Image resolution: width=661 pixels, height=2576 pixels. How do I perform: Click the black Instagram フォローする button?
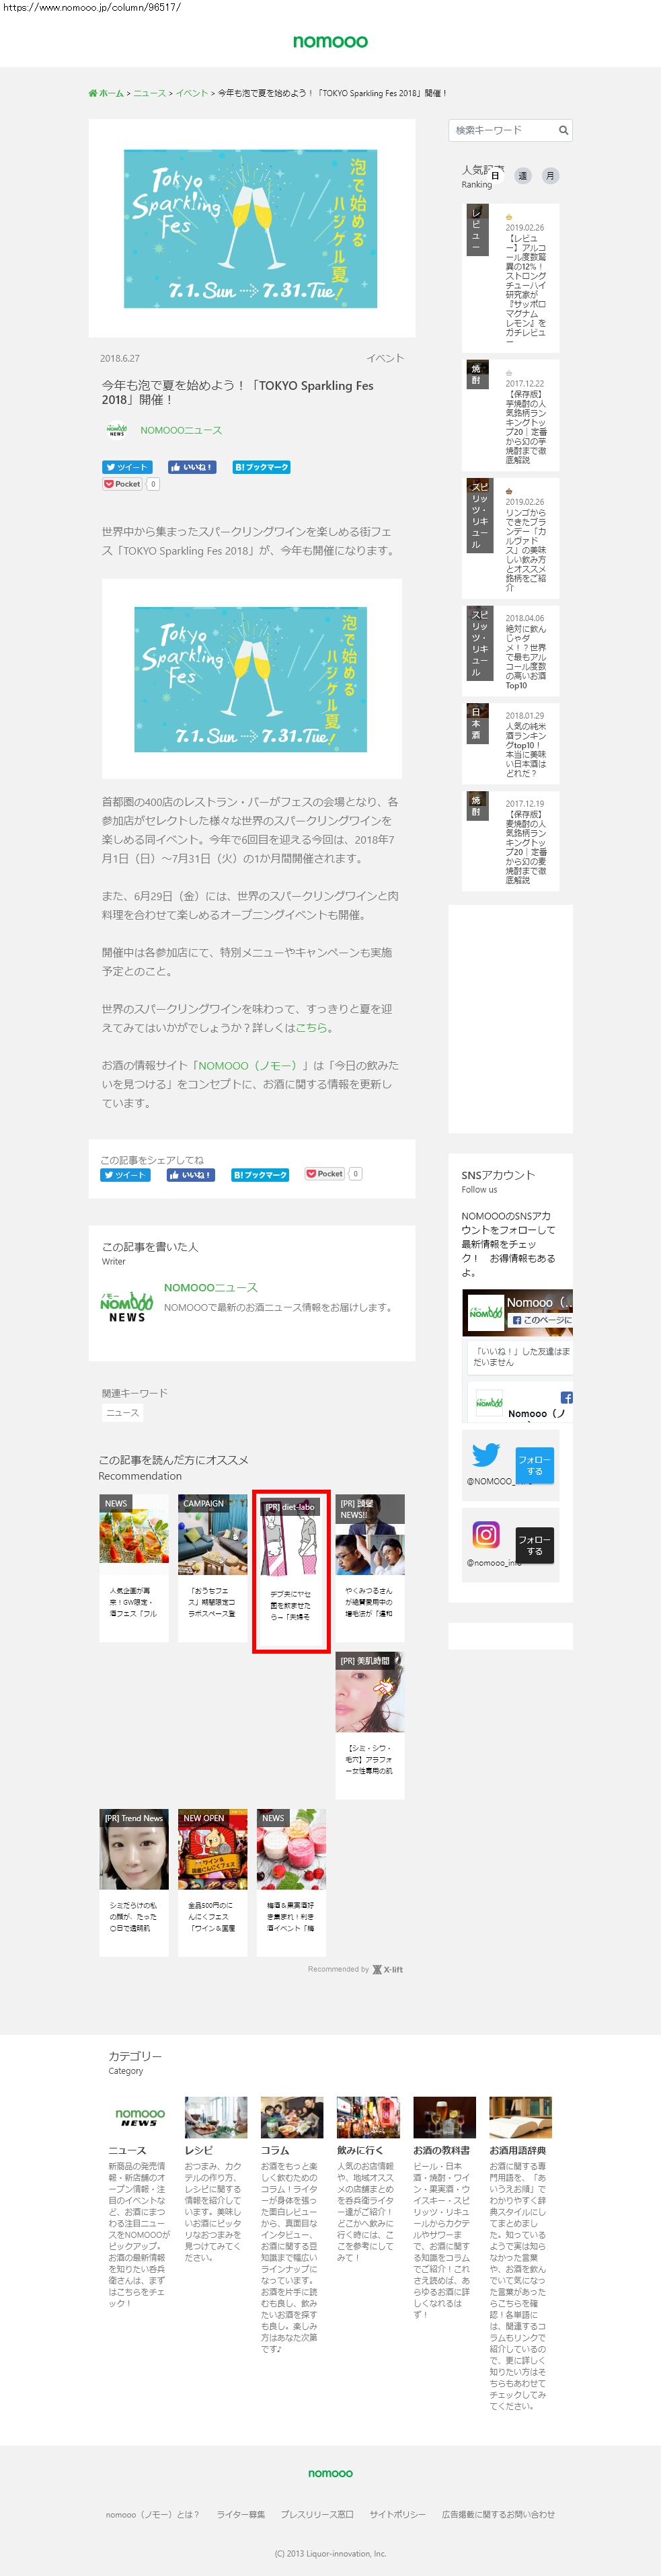(x=534, y=1545)
